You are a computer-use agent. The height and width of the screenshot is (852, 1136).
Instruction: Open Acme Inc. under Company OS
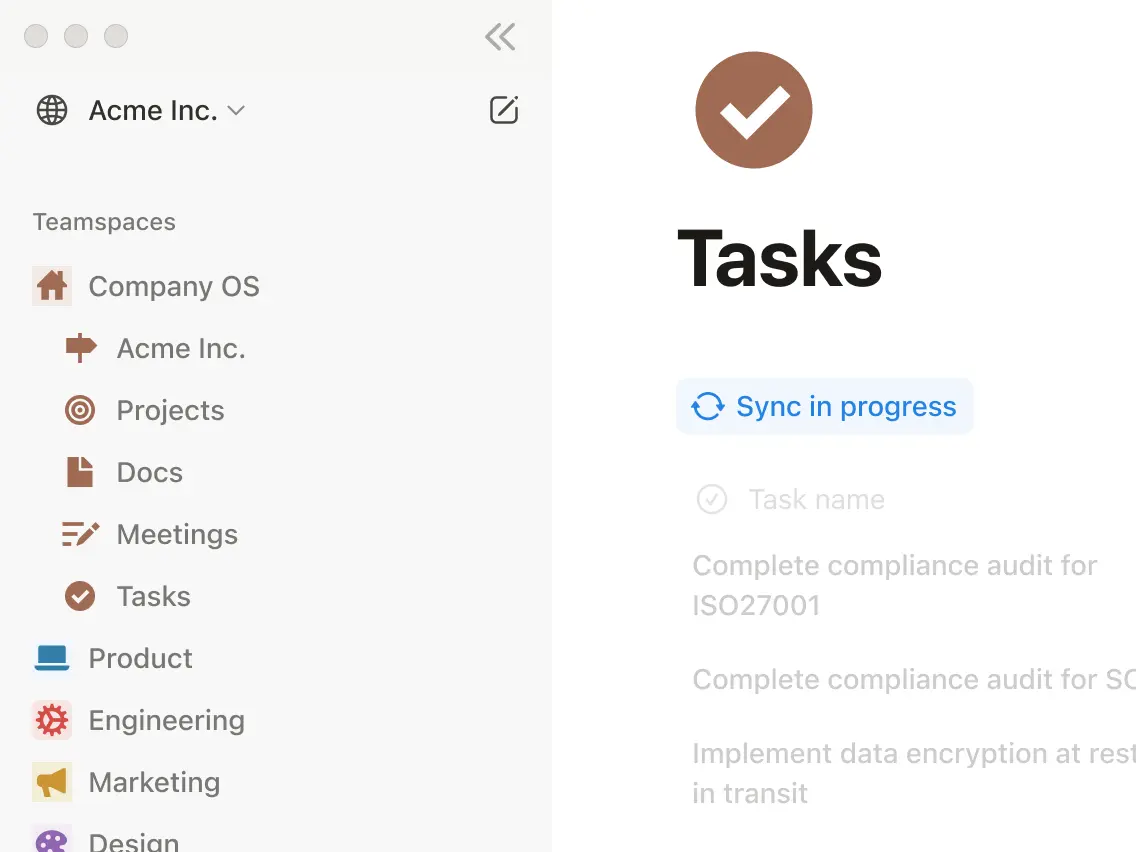(180, 348)
